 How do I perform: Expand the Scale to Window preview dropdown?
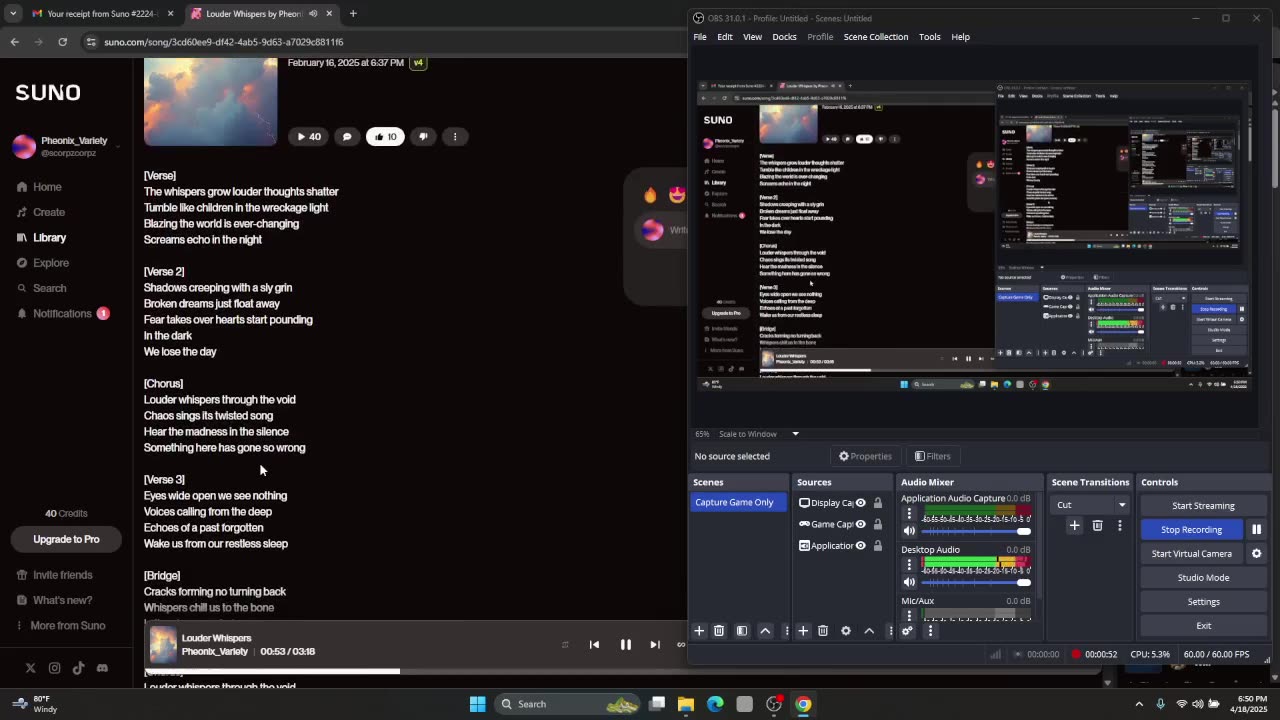(796, 434)
